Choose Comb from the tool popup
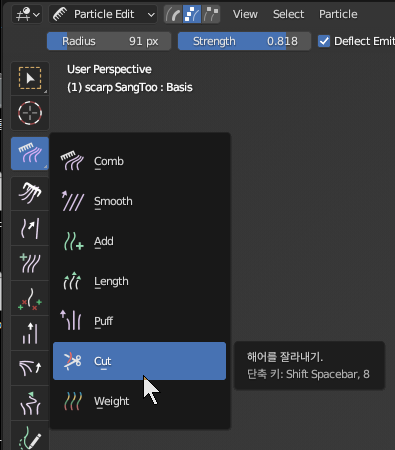This screenshot has width=395, height=450. (x=139, y=161)
